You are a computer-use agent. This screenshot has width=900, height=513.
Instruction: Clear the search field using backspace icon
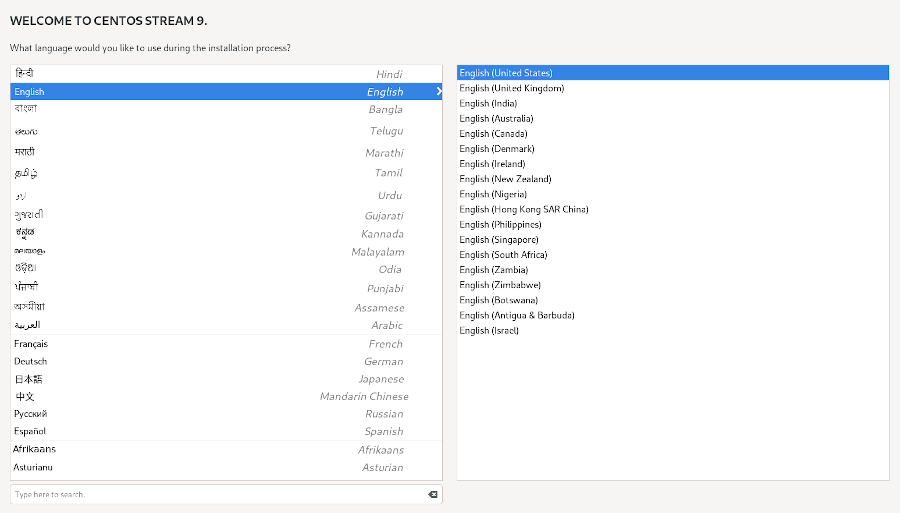(x=432, y=494)
